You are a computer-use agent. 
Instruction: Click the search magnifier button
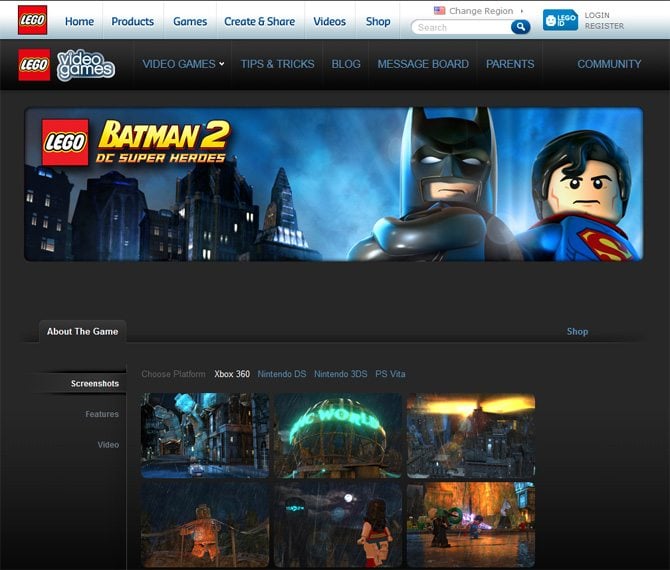(x=520, y=27)
